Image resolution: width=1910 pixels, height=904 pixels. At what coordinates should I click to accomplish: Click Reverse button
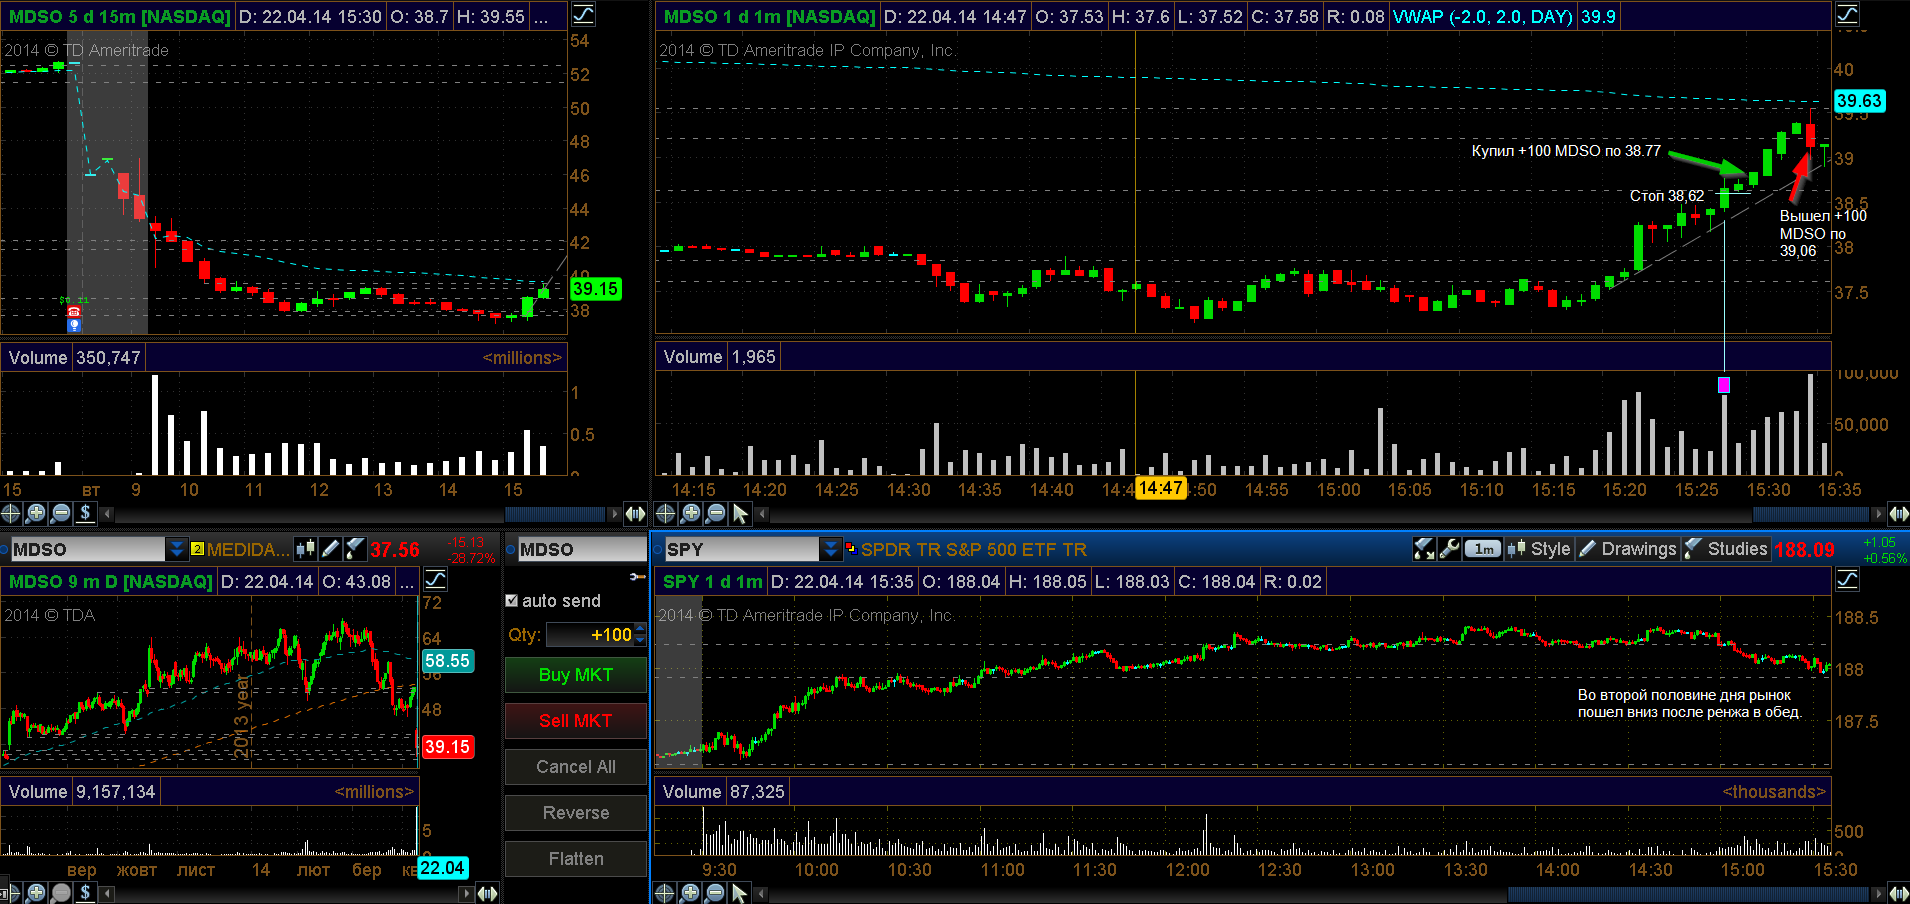pos(576,813)
